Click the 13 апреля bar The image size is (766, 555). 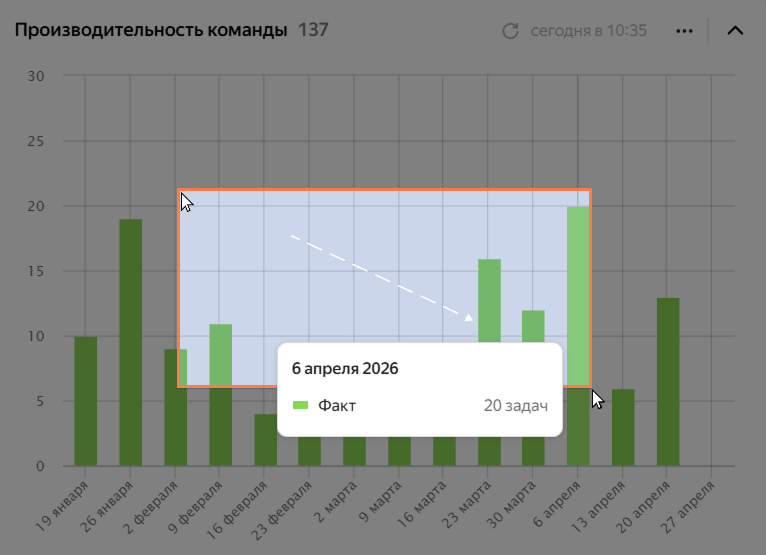(623, 427)
